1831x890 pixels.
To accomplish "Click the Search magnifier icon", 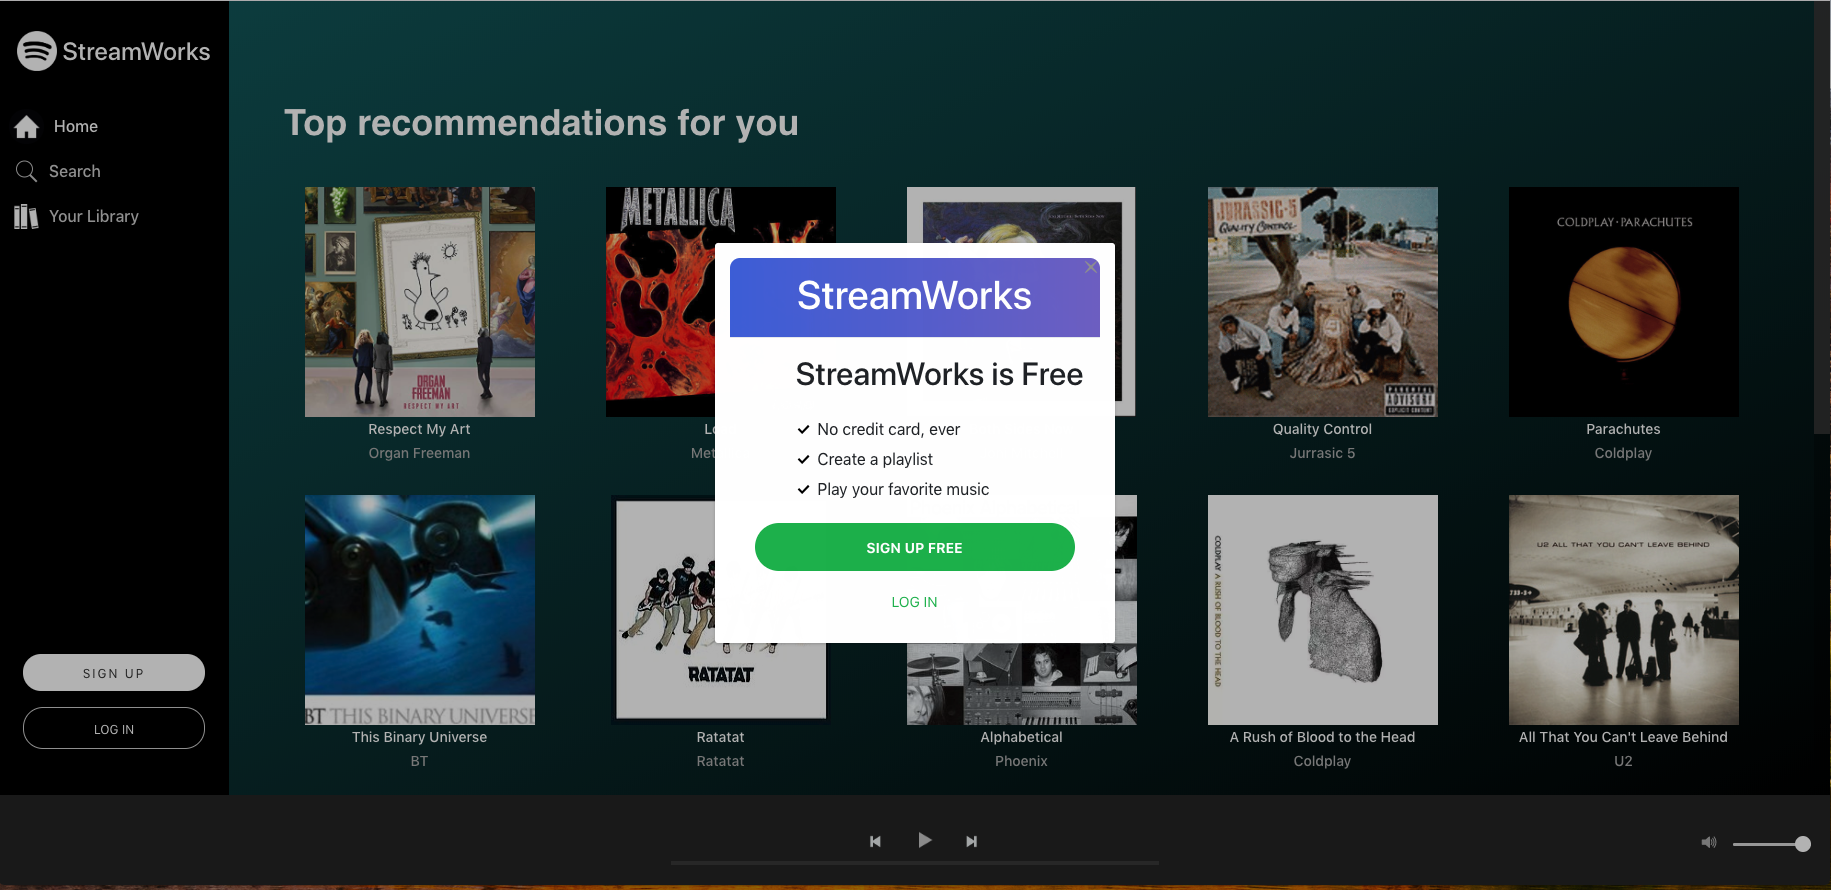I will tap(27, 171).
